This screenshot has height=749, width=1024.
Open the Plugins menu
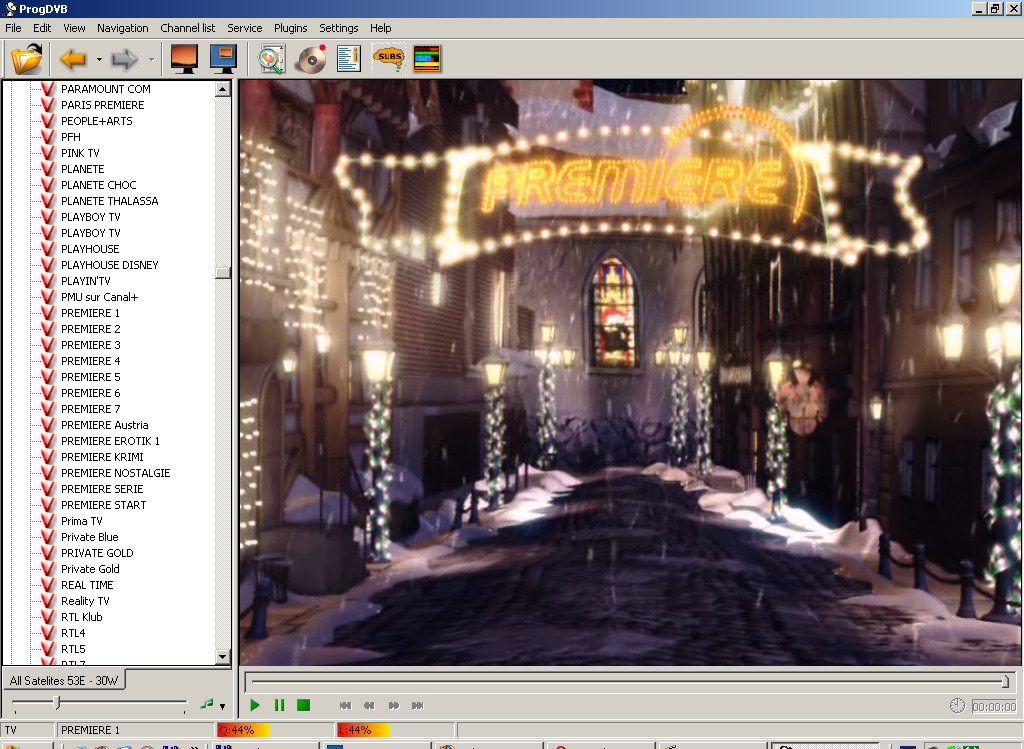tap(291, 28)
